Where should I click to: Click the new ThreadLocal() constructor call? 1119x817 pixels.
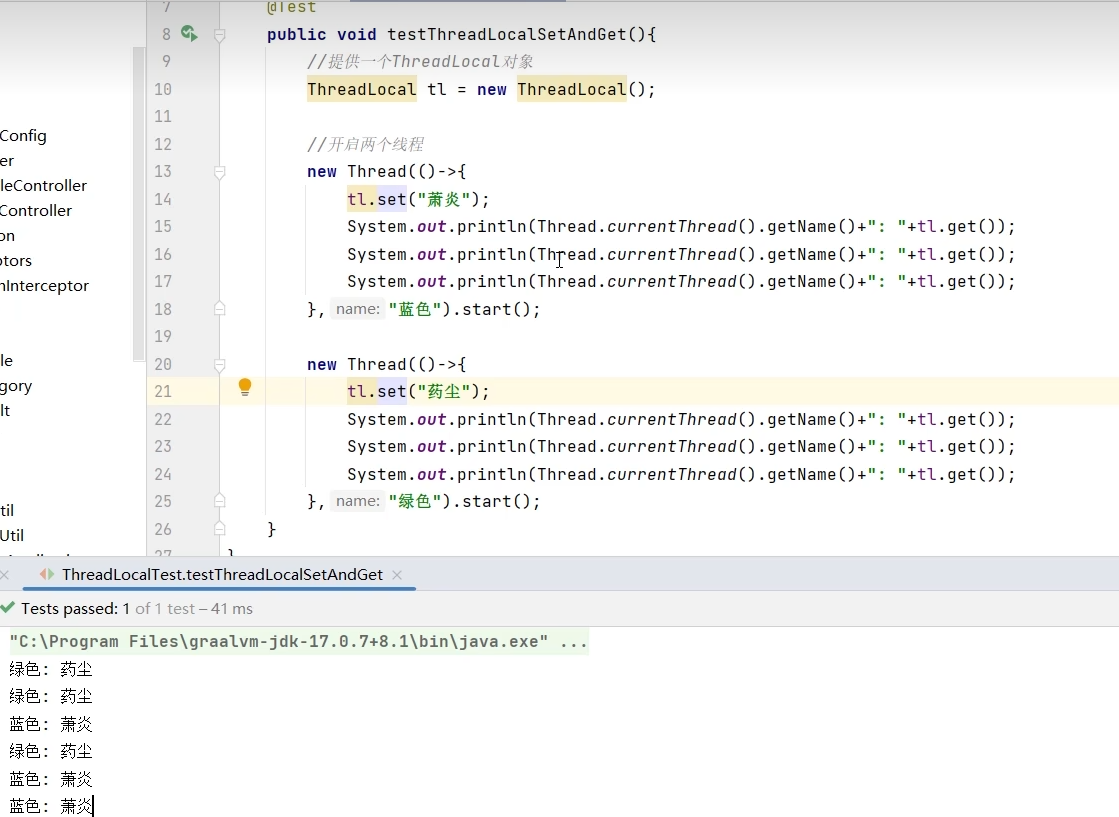click(x=565, y=89)
